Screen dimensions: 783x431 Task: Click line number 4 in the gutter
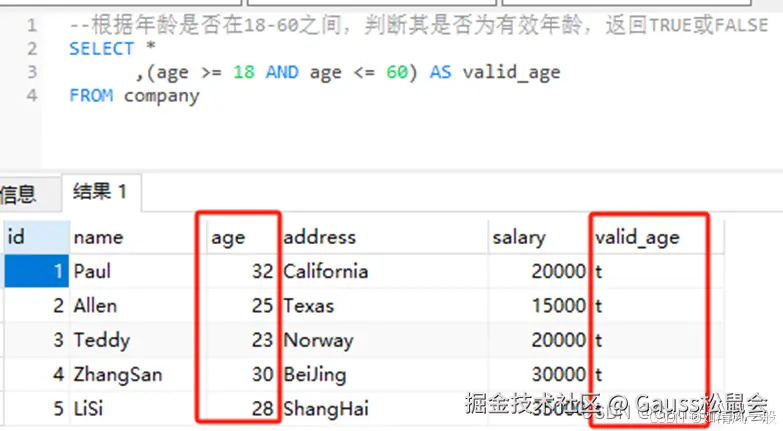pos(32,95)
